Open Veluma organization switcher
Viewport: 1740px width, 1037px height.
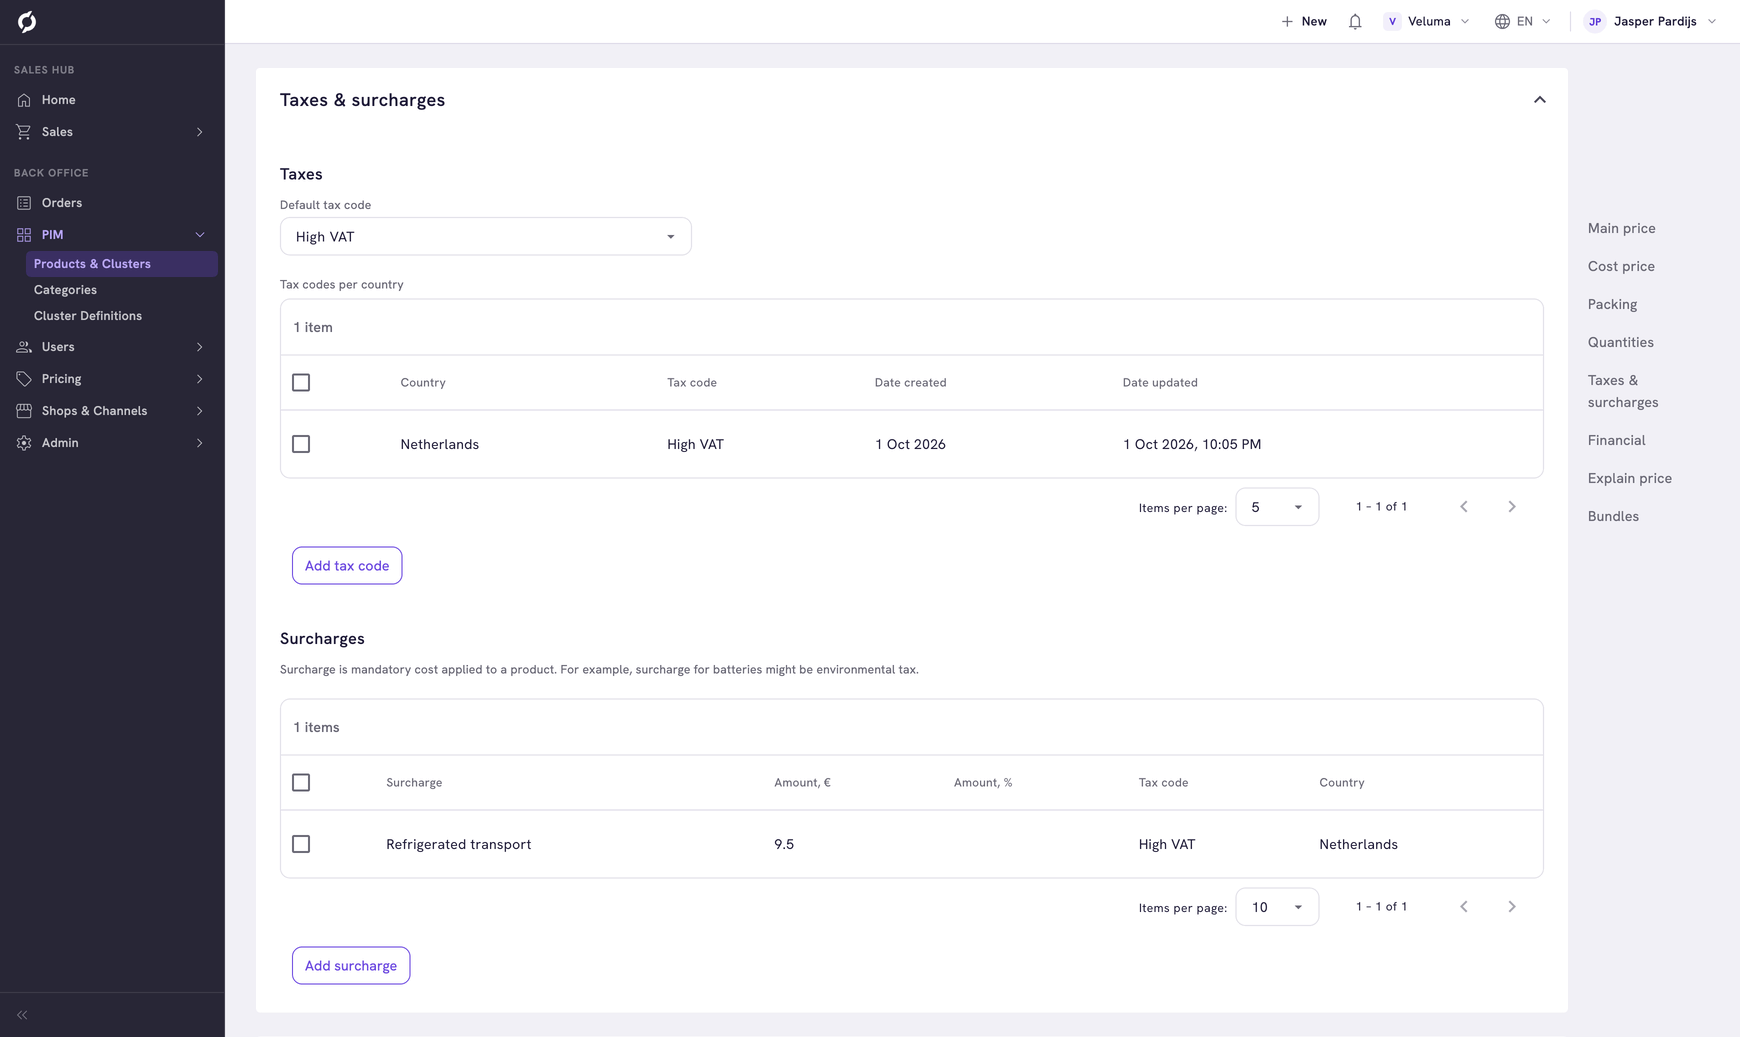point(1427,21)
